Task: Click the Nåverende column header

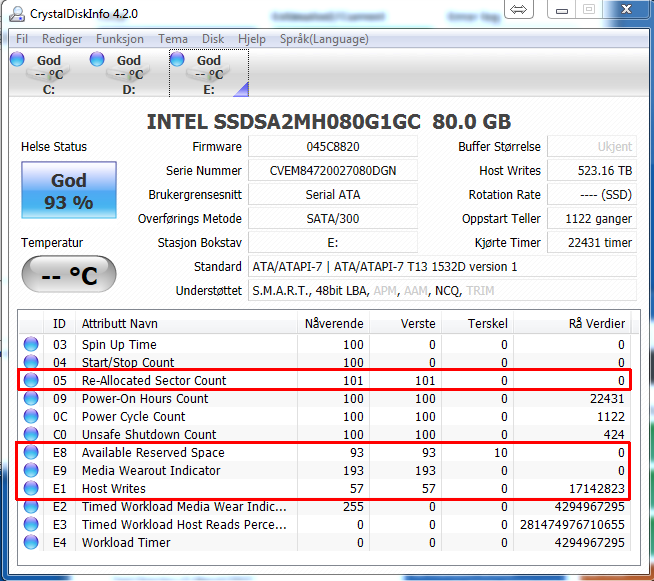Action: click(334, 324)
